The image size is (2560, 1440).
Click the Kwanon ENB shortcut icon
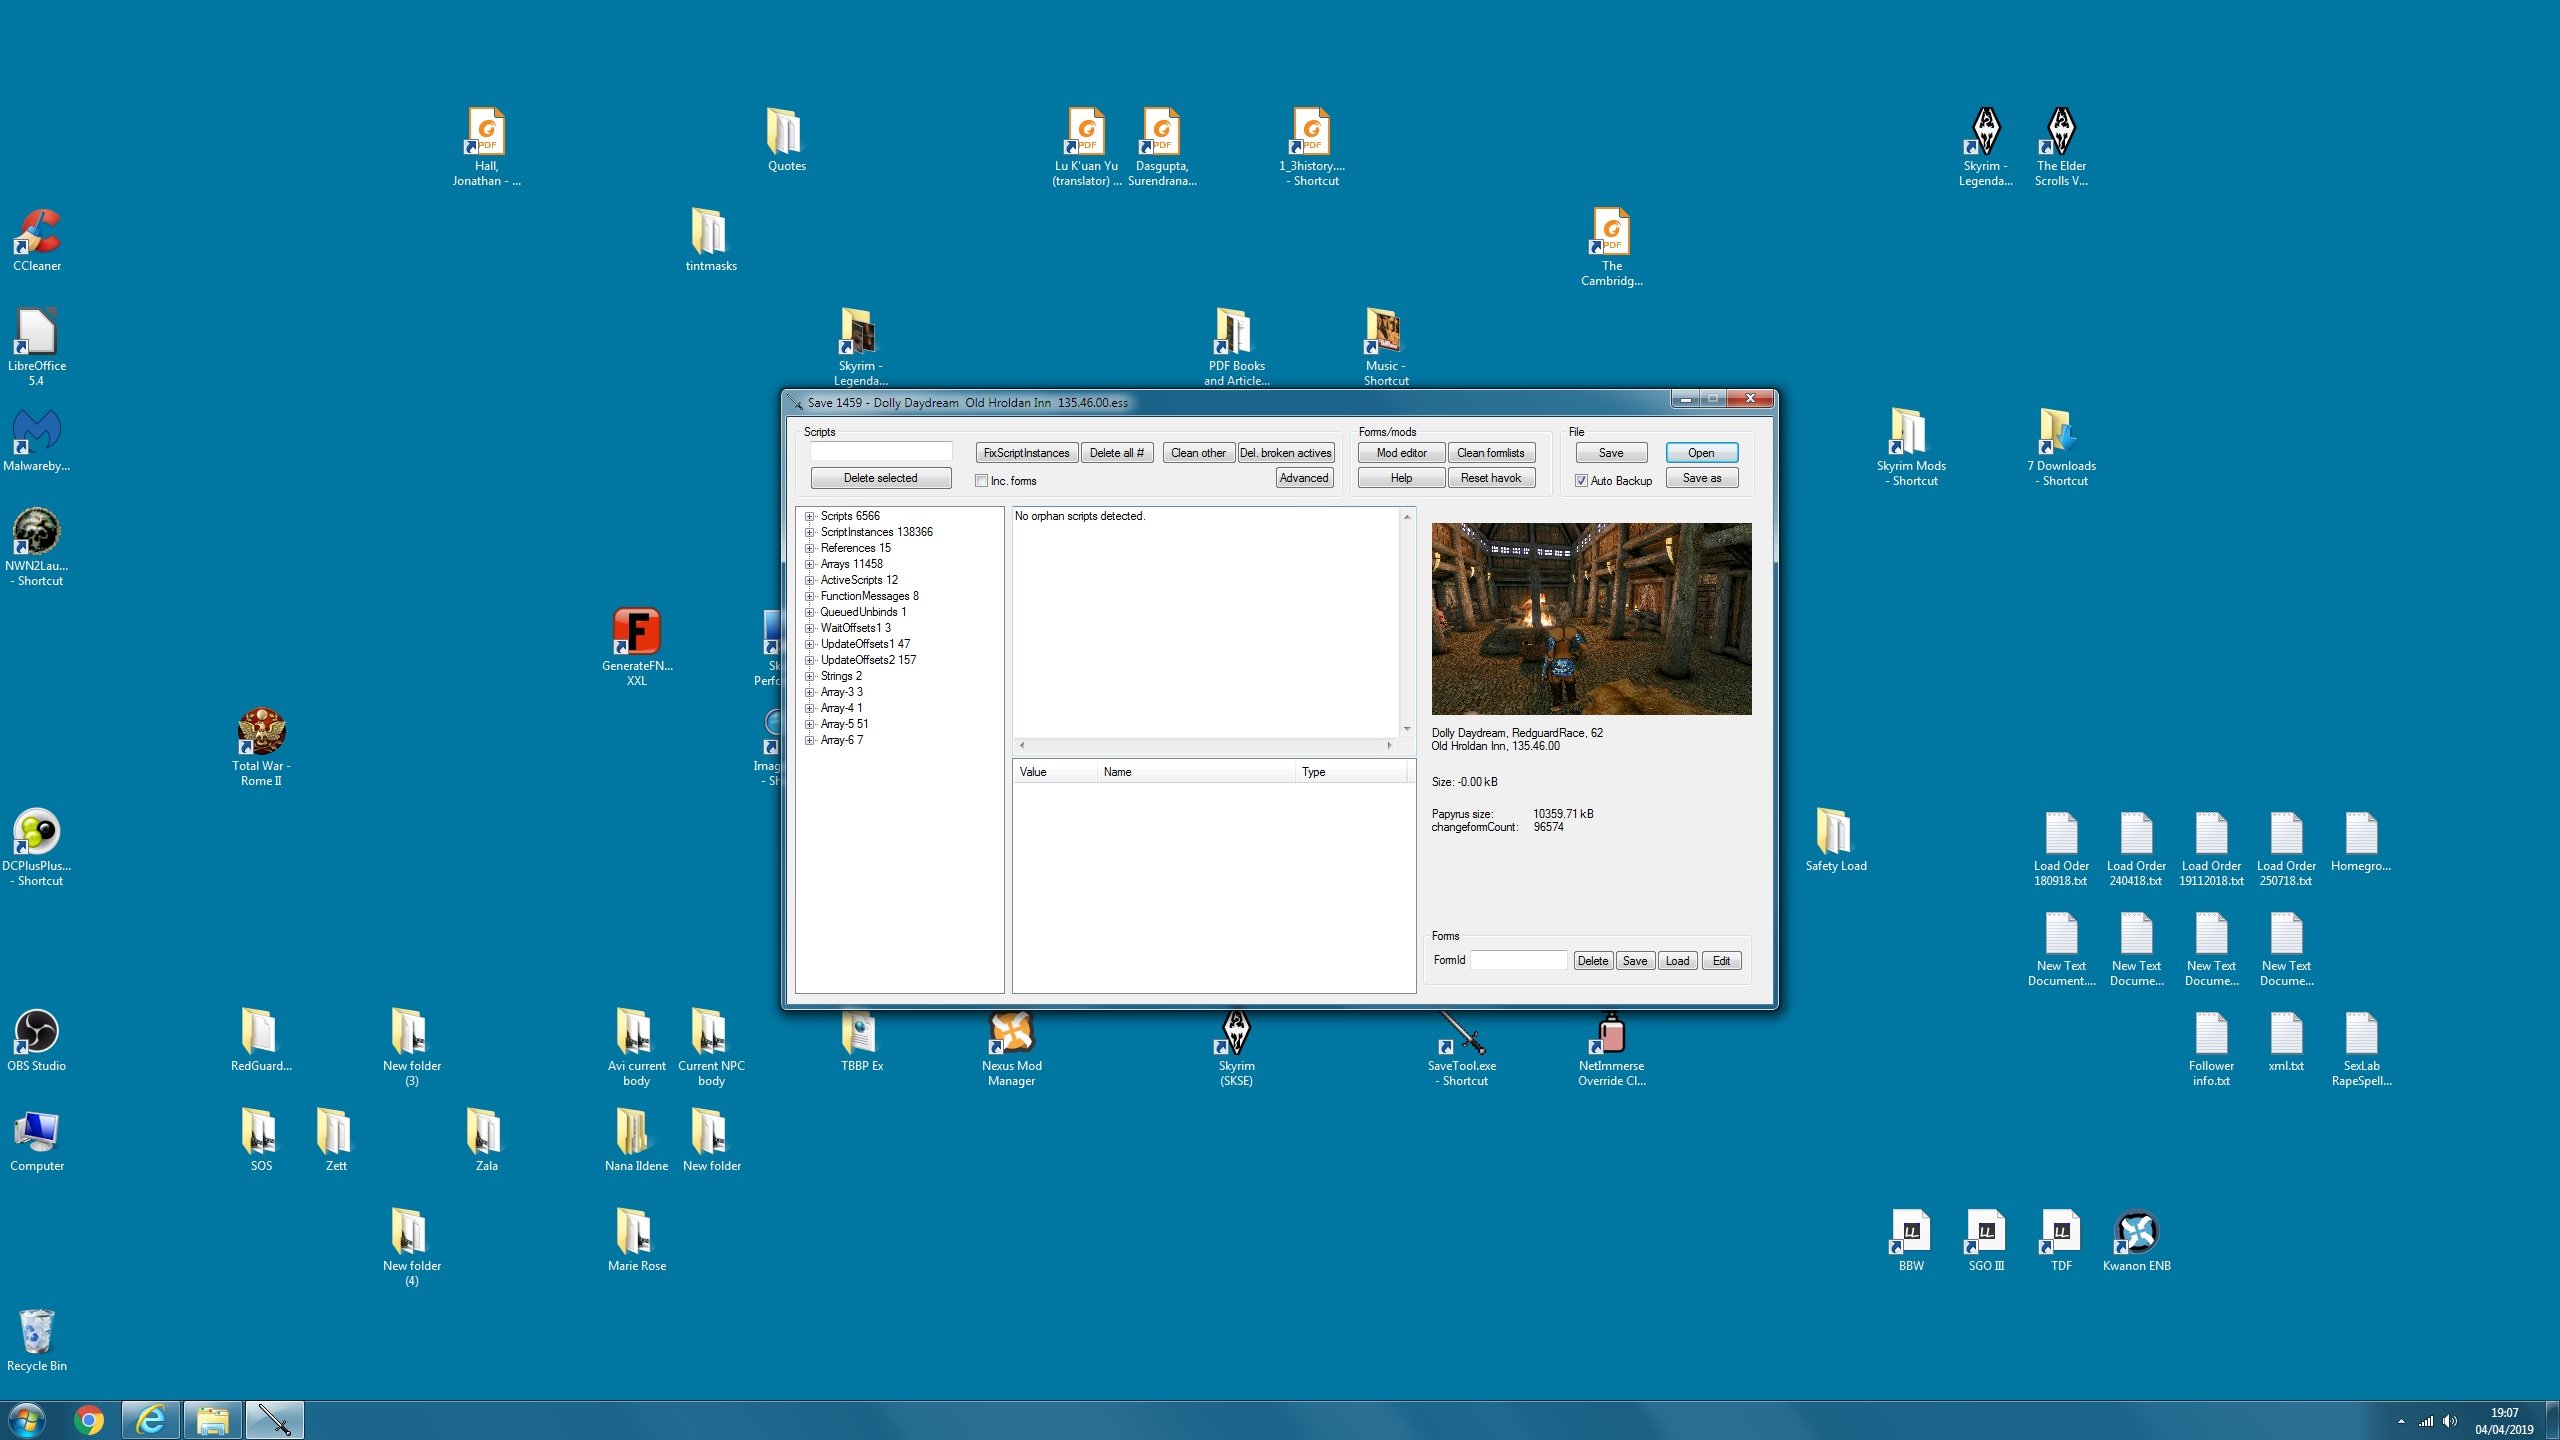coord(2136,1240)
